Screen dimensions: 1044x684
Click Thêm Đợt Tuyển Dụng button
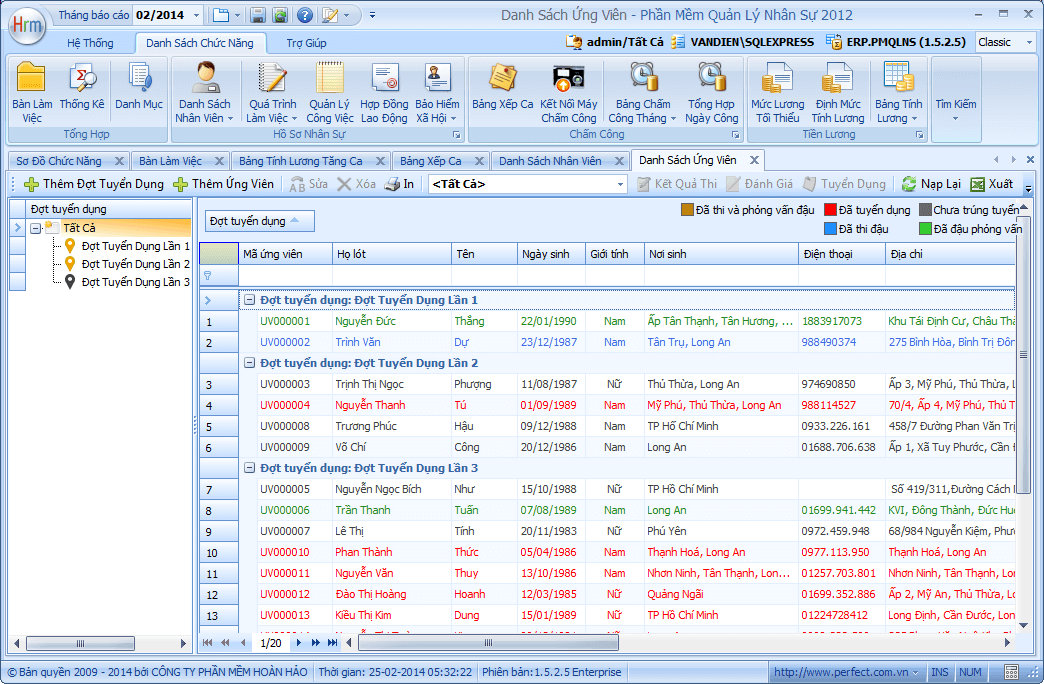point(93,184)
